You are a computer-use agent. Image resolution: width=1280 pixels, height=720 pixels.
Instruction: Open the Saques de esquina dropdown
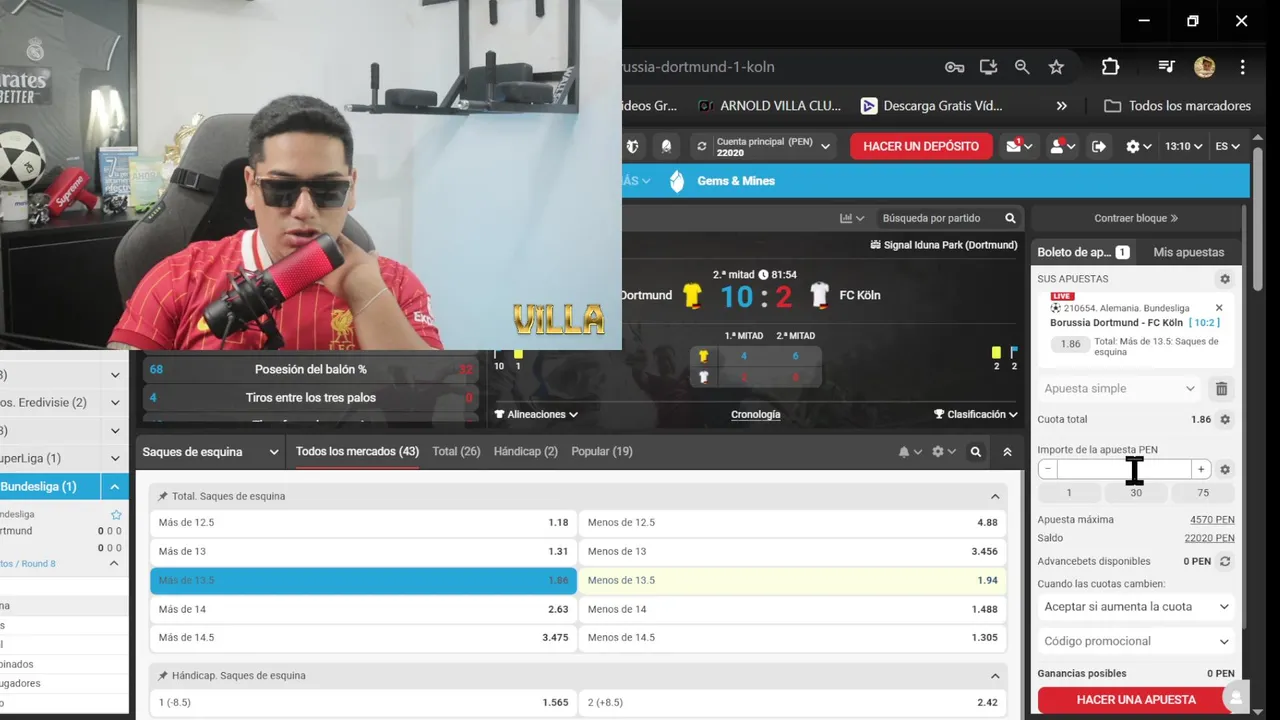(210, 452)
